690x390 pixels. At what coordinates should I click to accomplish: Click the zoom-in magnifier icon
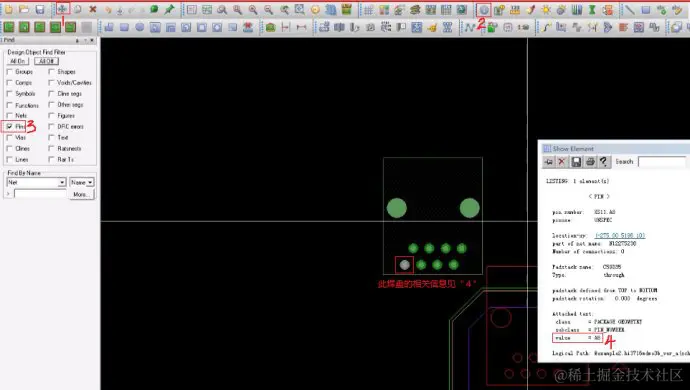click(253, 9)
